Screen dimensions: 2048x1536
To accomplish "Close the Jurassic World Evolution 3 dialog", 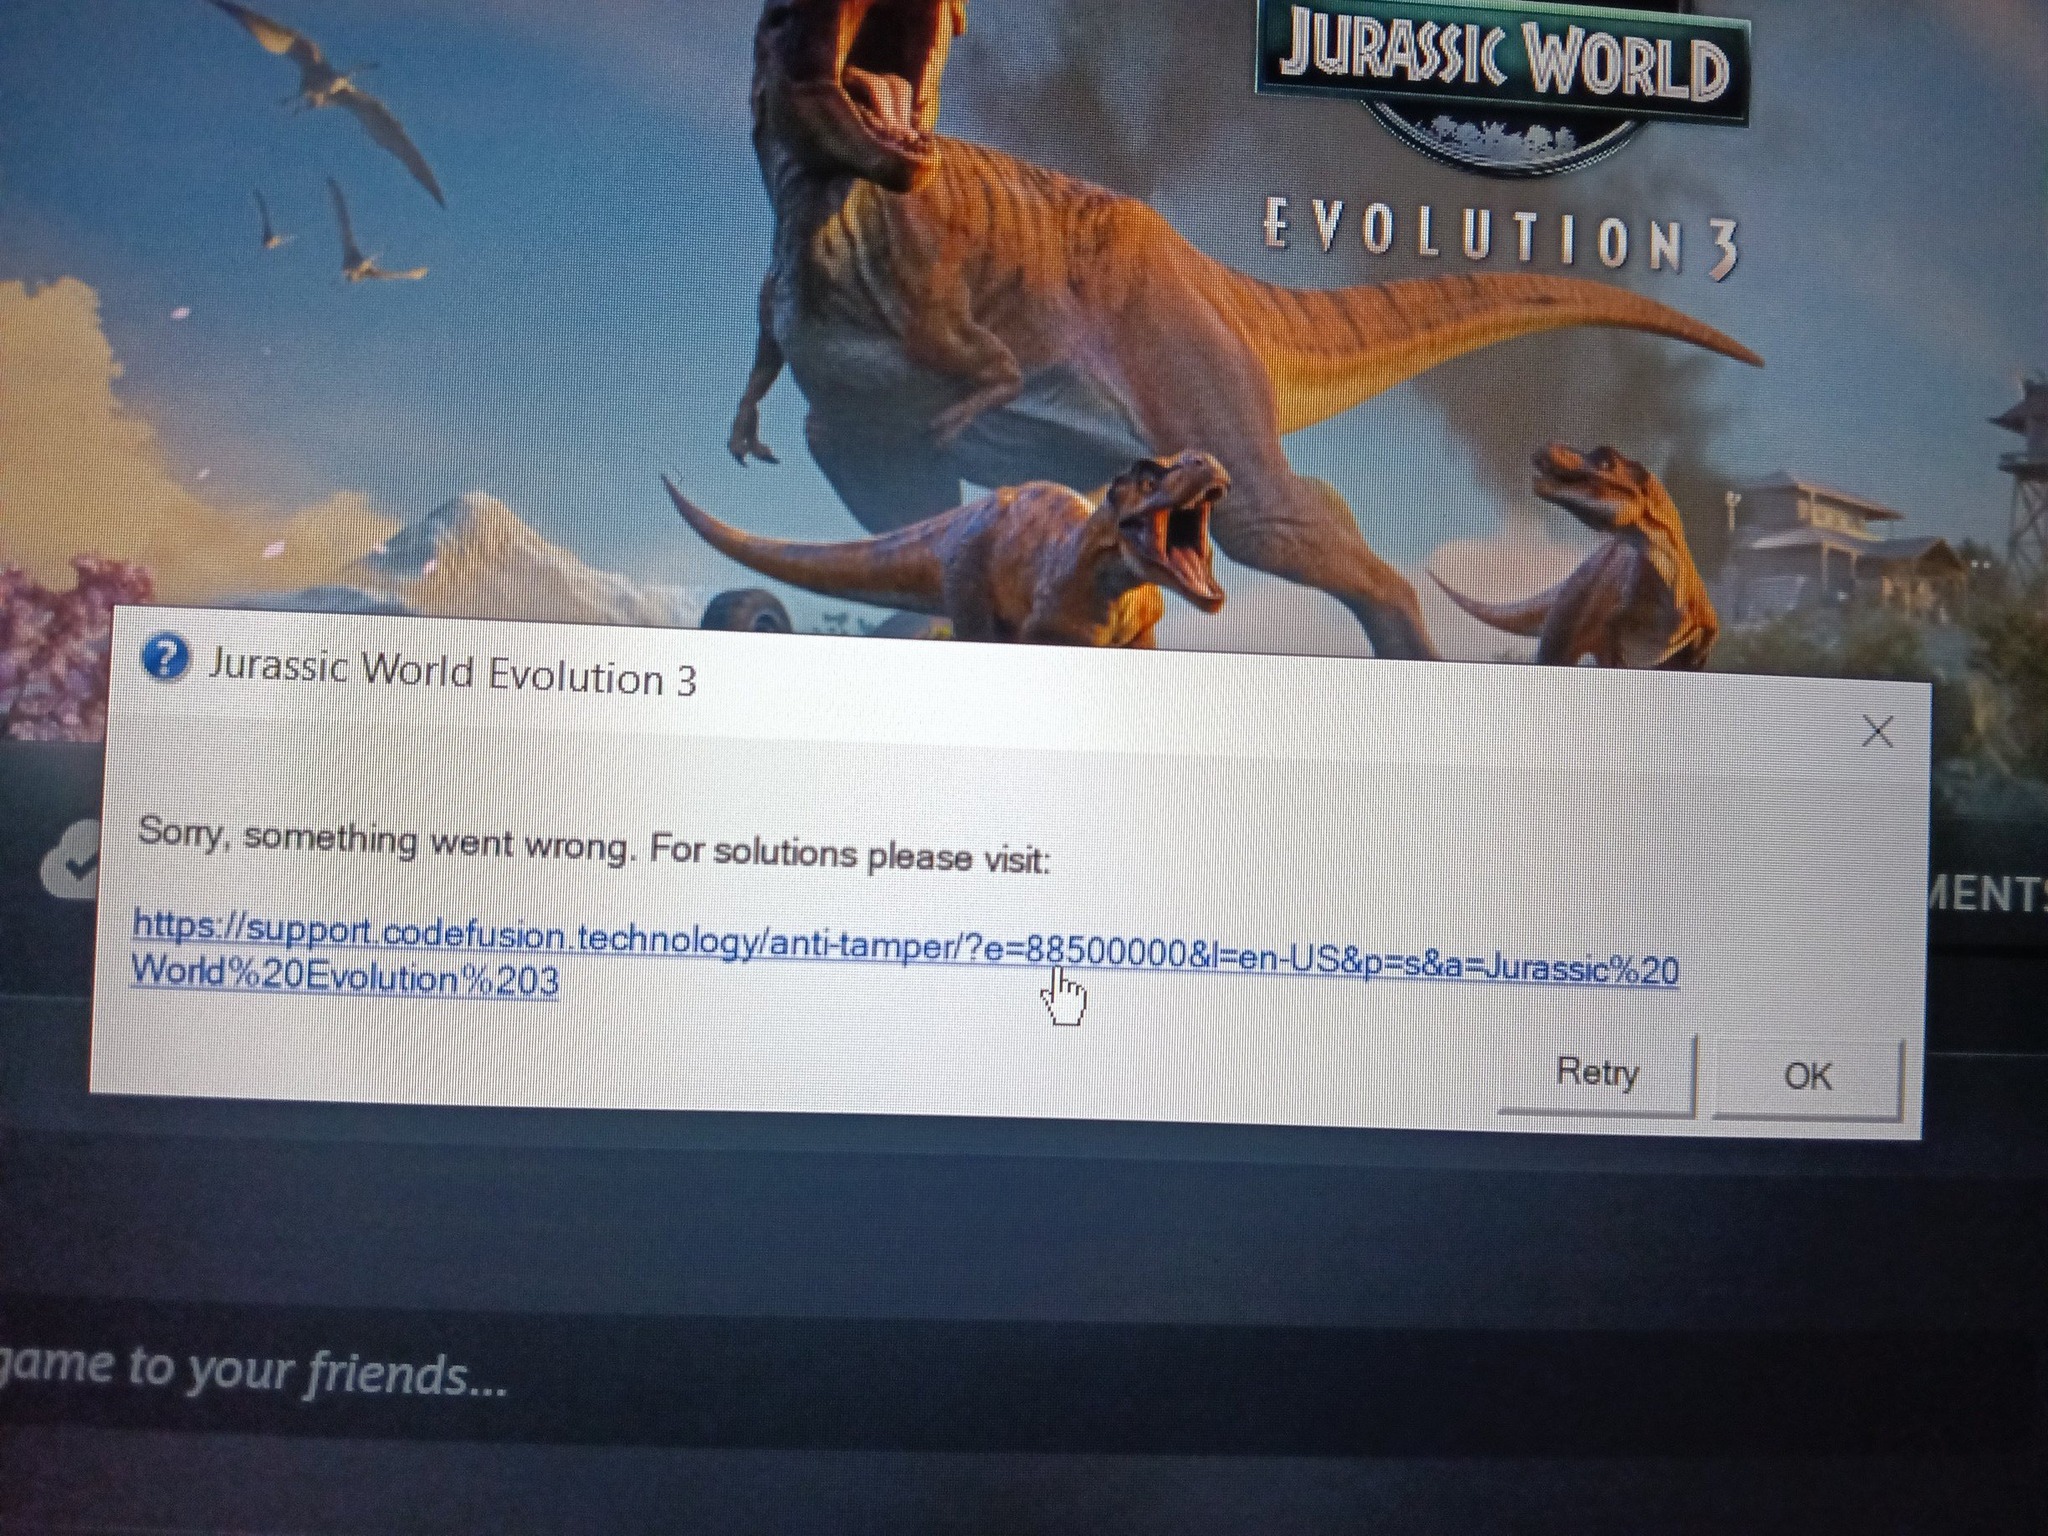I will click(1877, 731).
